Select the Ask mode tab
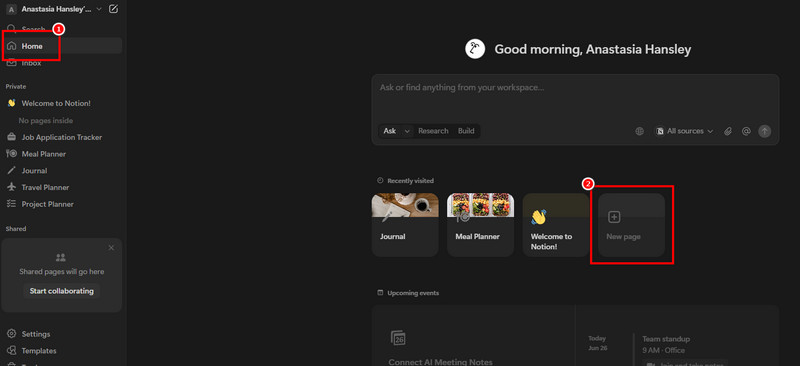 pos(390,131)
